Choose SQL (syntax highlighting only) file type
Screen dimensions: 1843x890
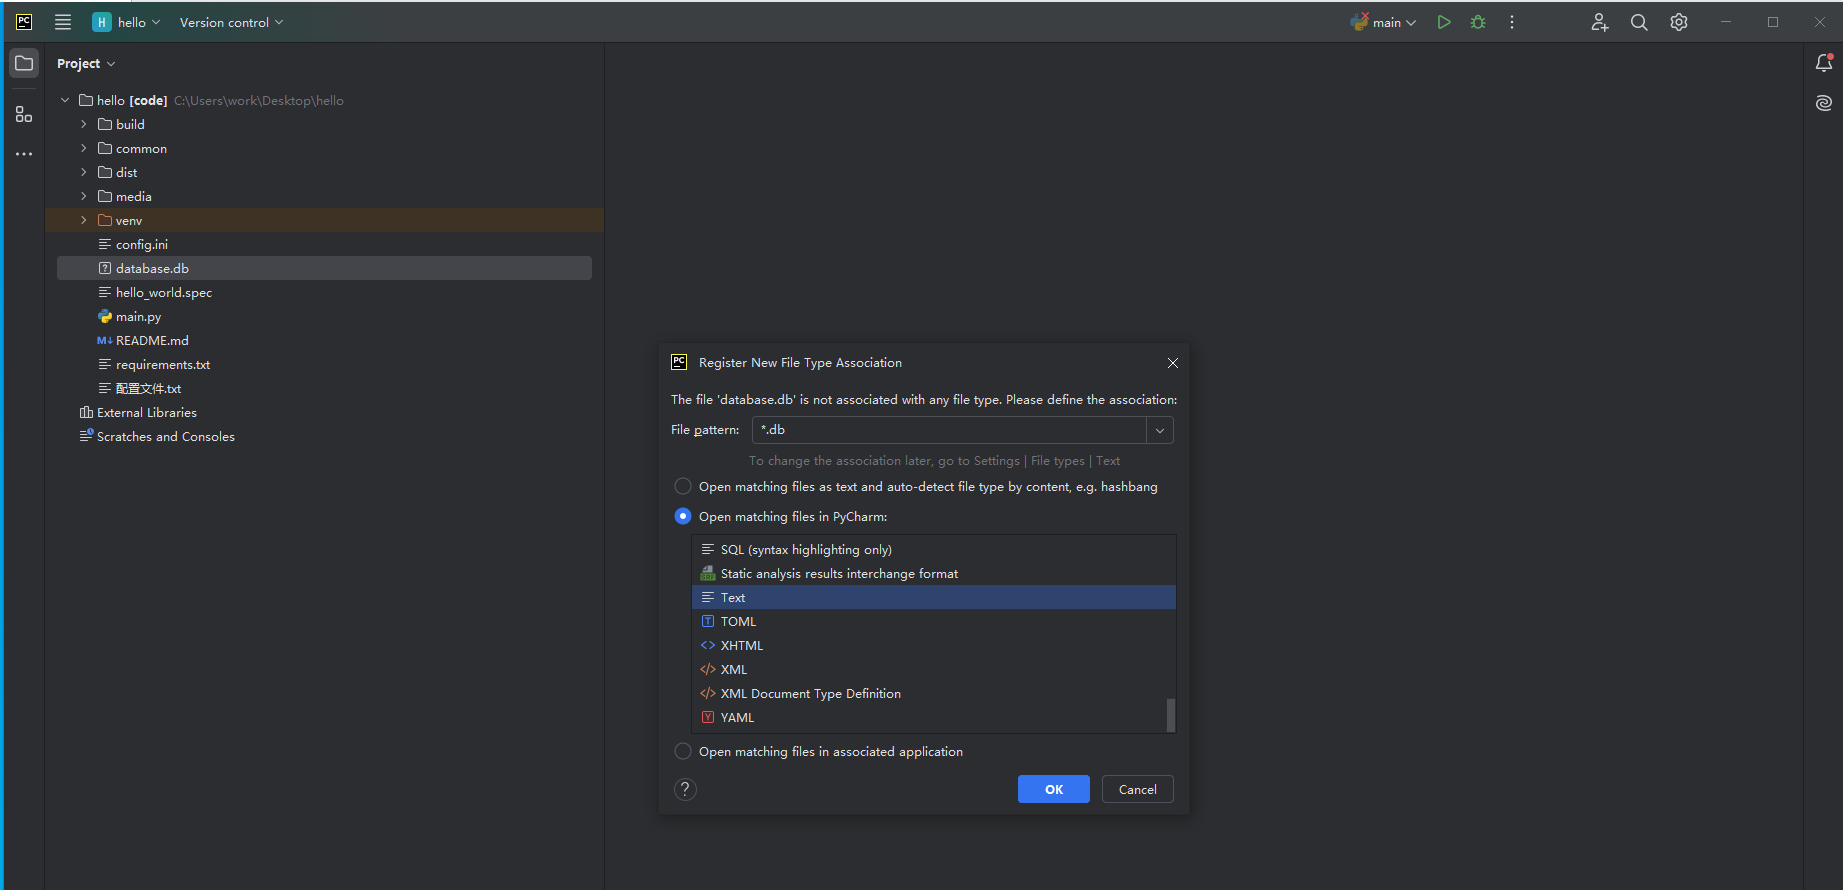(934, 549)
